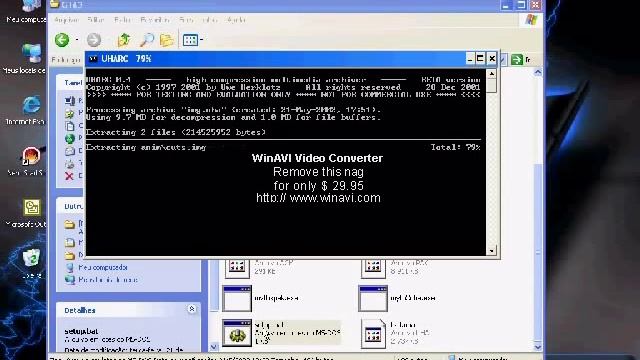This screenshot has height=360, width=640.
Task: Select the setup.bat gear icon file
Action: (237, 333)
